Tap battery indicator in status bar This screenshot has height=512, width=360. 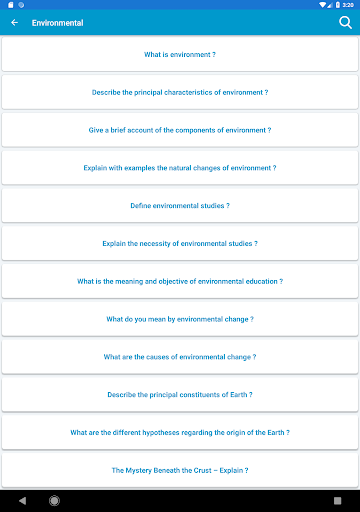click(x=338, y=5)
